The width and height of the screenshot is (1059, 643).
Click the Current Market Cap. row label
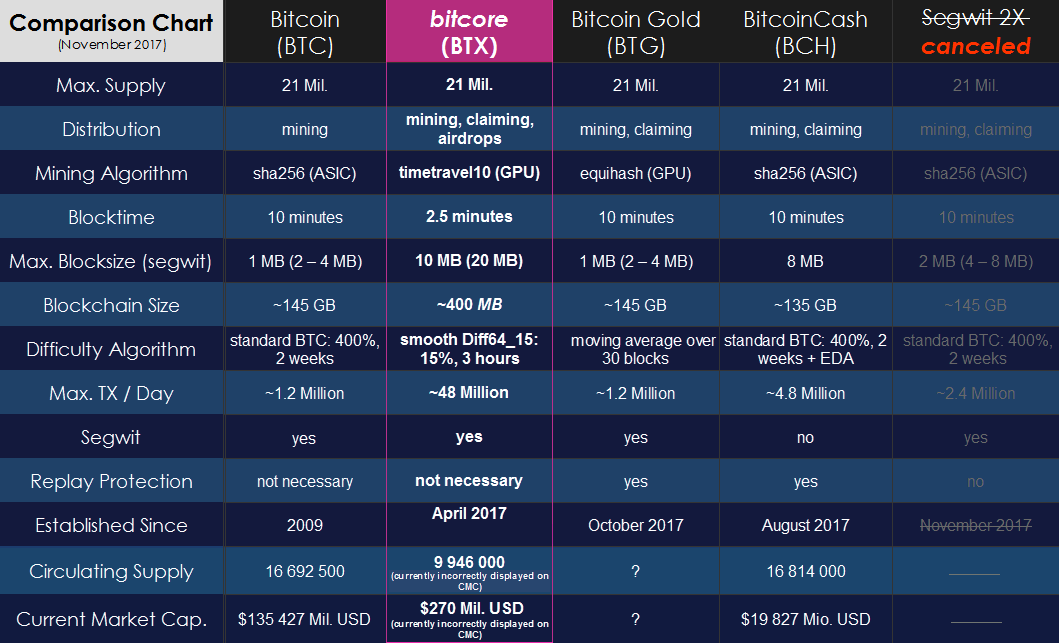[111, 619]
